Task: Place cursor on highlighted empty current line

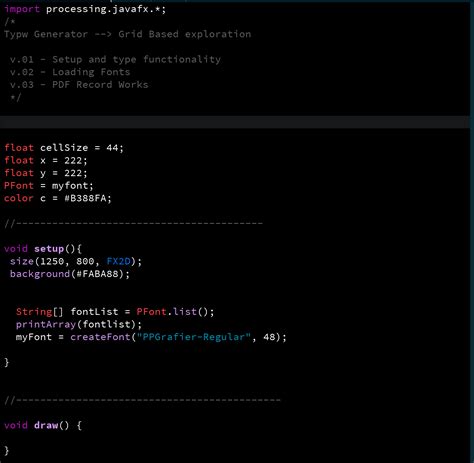Action: [x=235, y=122]
